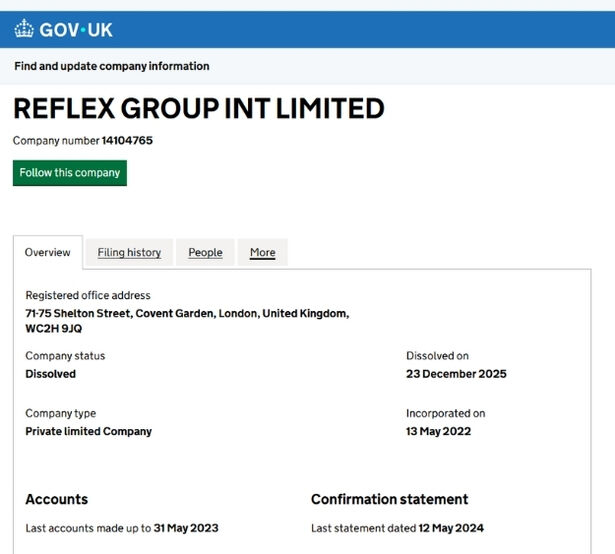Open Find and update company information link
The image size is (615, 554).
112,66
